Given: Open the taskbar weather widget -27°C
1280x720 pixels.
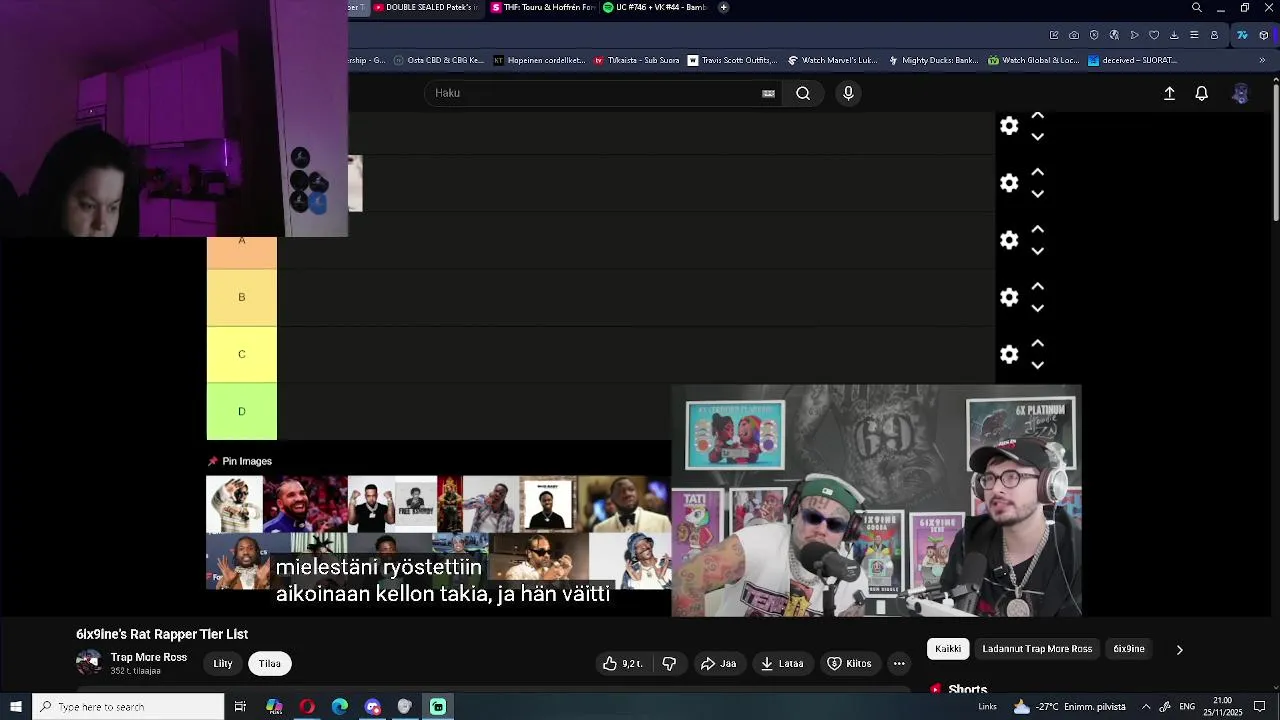Looking at the screenshot, I should coord(1070,707).
